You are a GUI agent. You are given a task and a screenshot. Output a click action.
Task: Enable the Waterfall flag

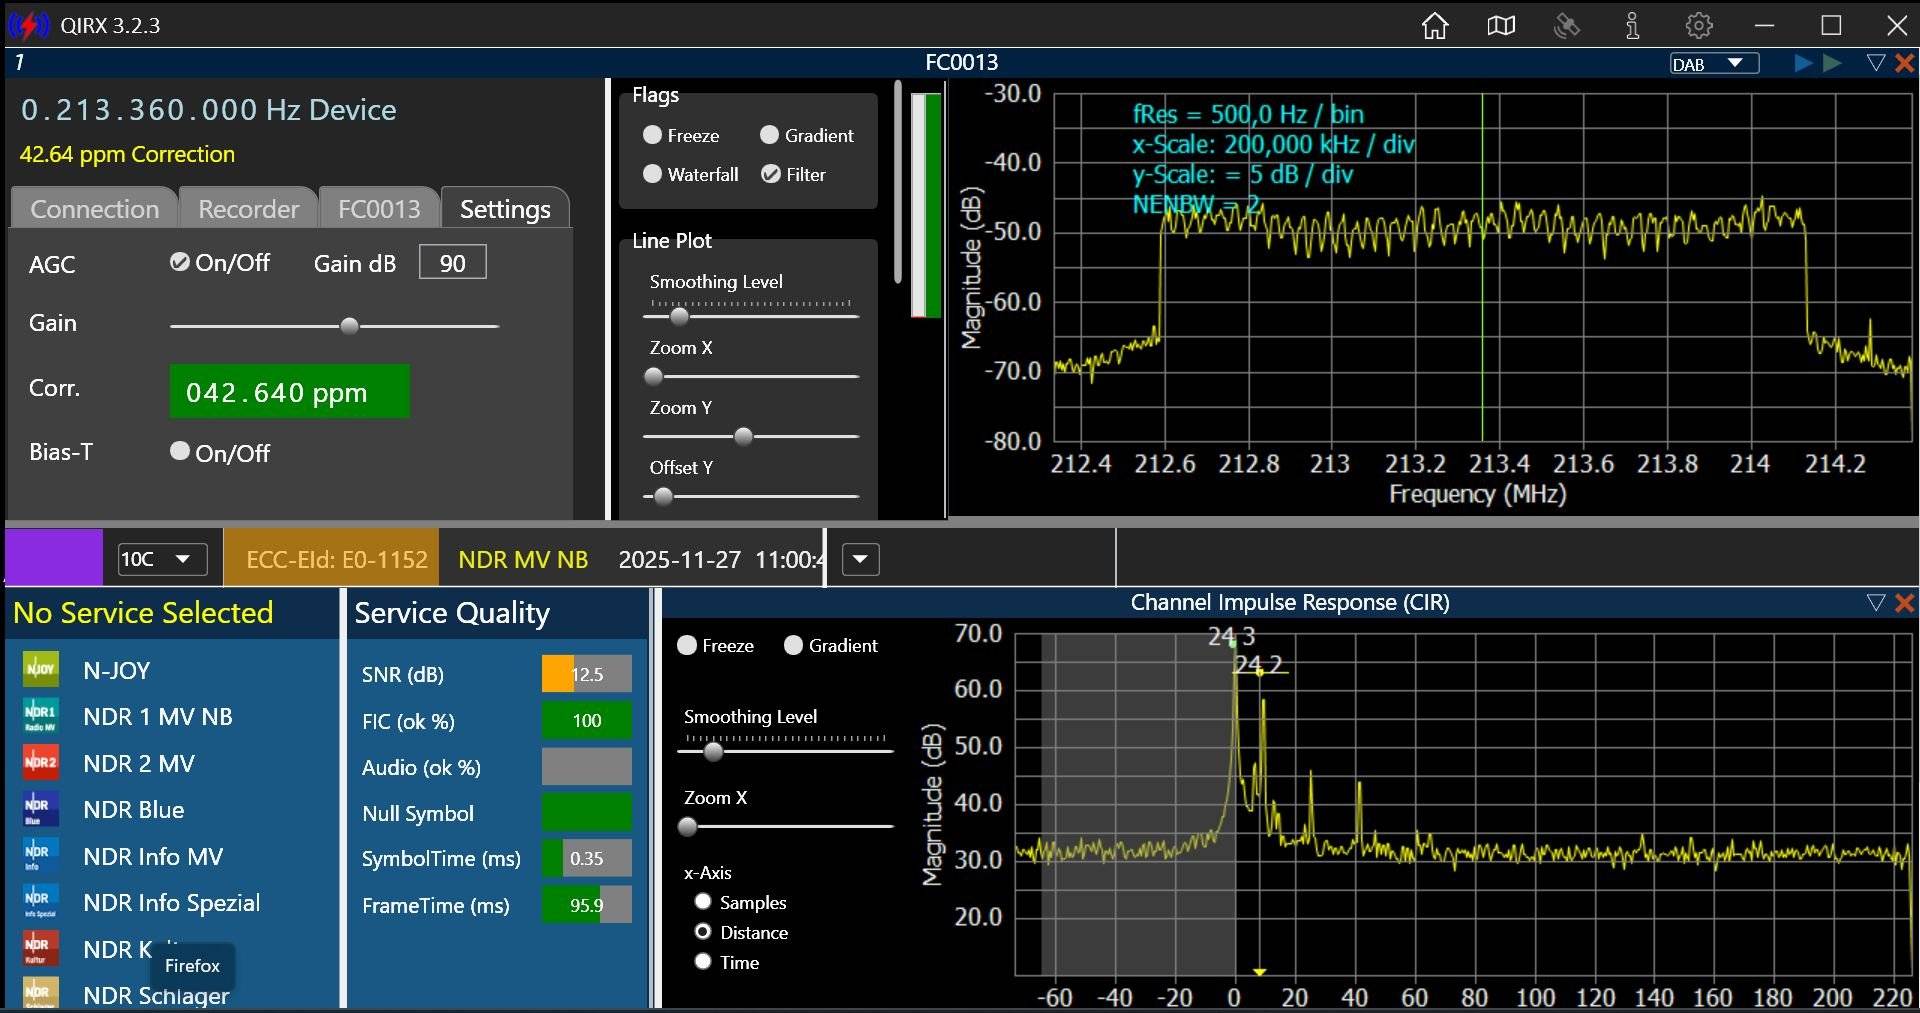click(x=653, y=174)
